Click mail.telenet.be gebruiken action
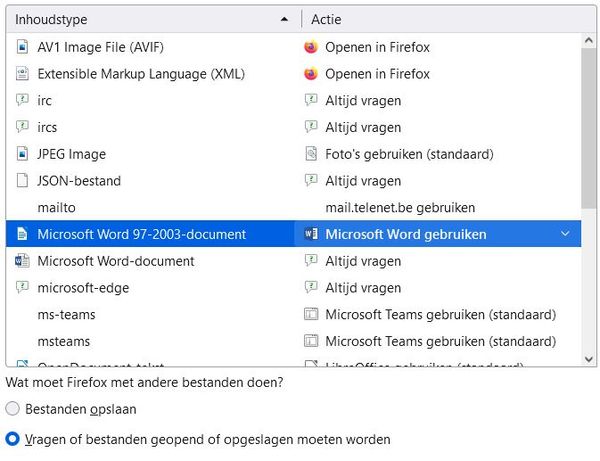This screenshot has height=461, width=600. (400, 207)
